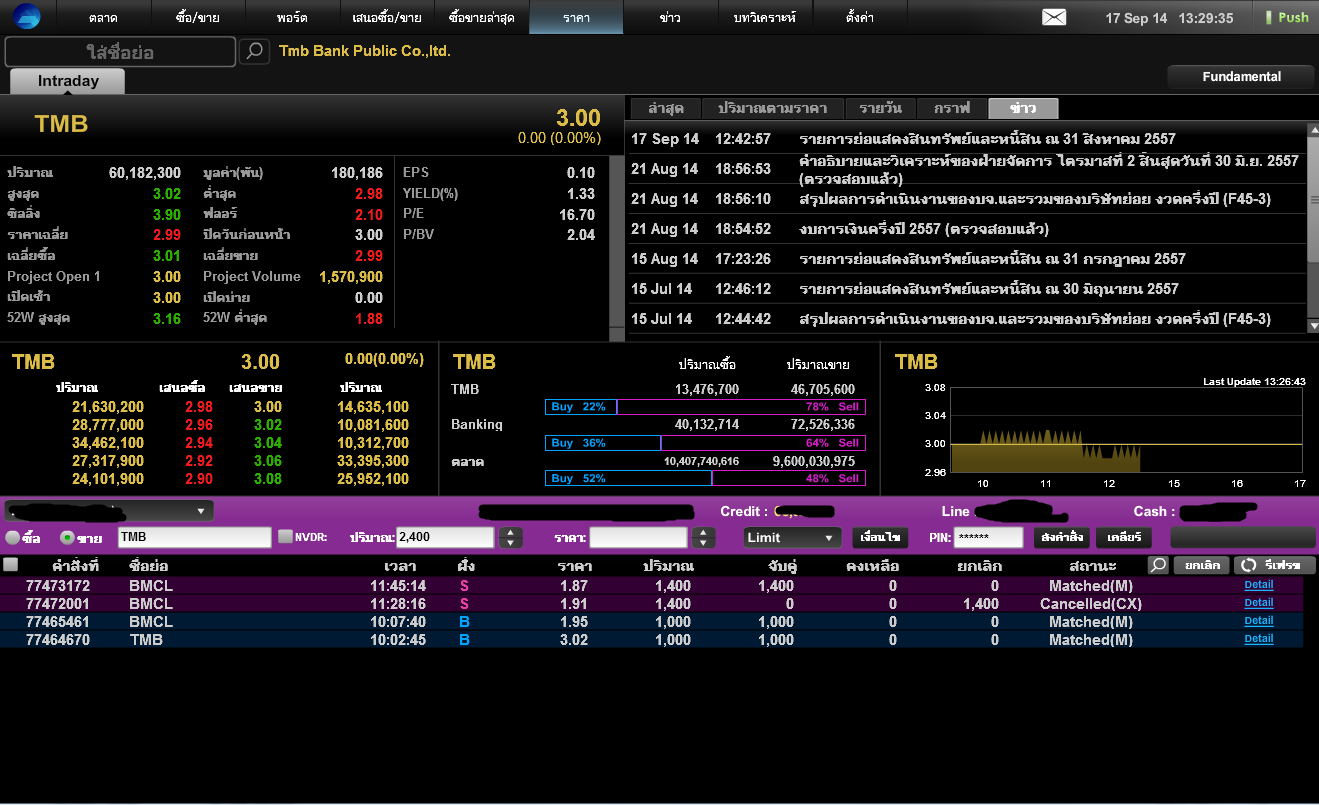Click the offer price 3.02 in order book

pos(267,425)
